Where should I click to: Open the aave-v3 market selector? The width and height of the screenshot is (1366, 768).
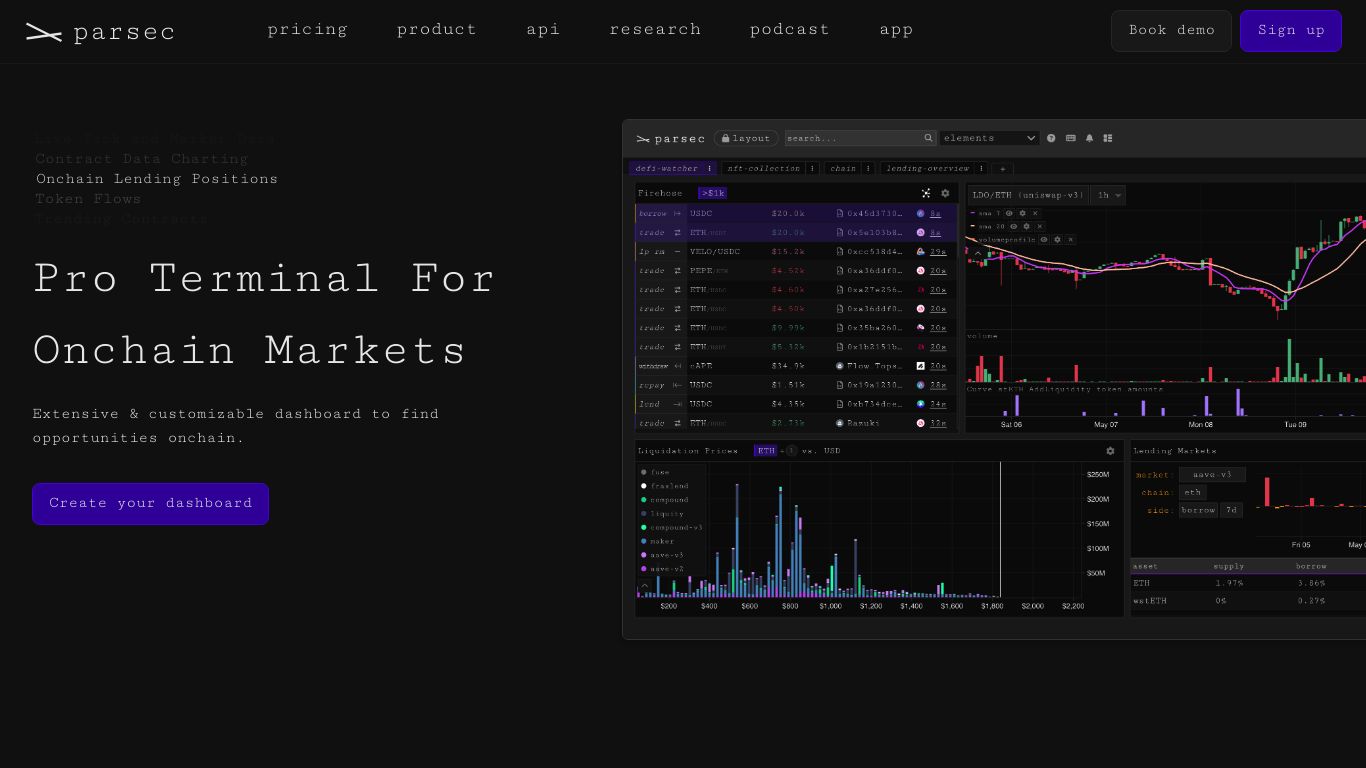coord(1212,474)
